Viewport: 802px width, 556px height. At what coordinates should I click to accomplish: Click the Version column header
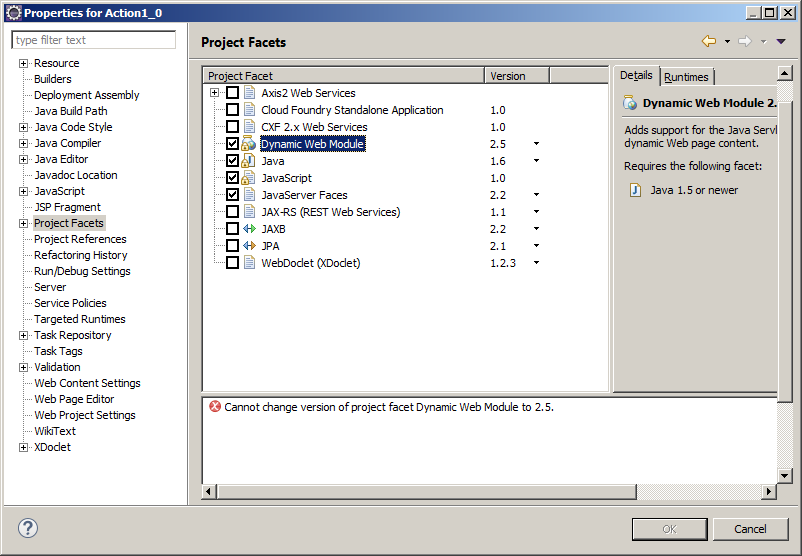517,76
